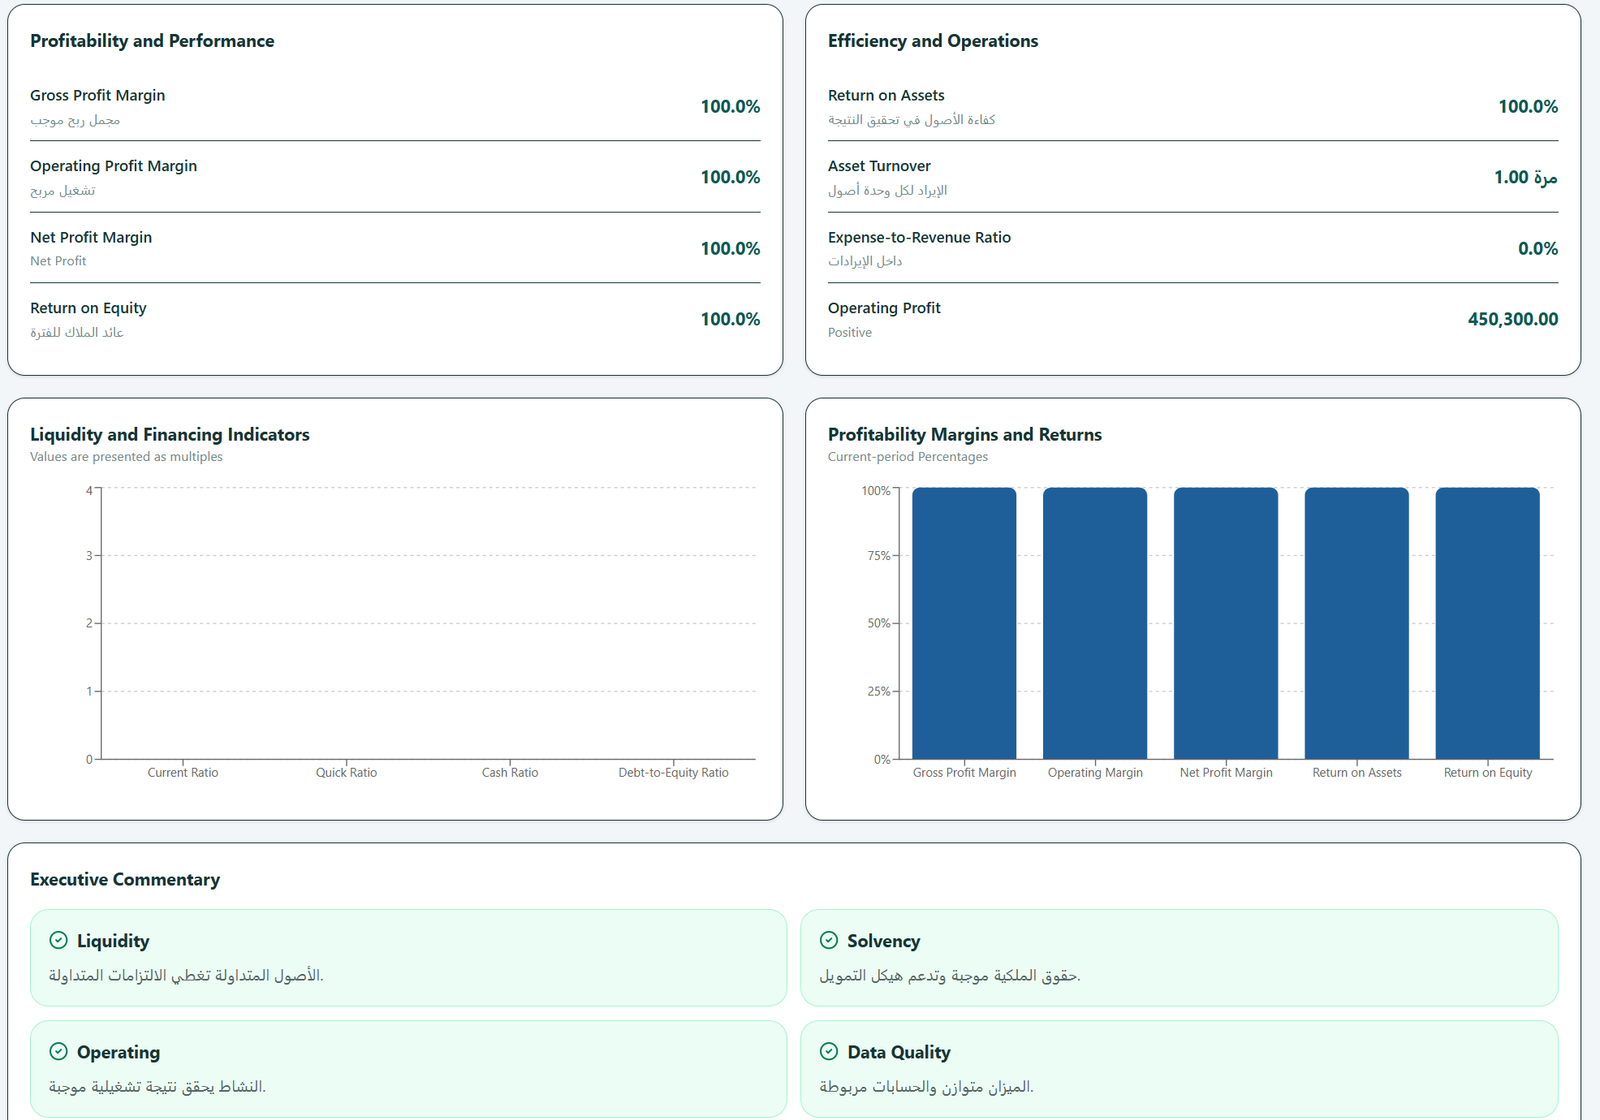Click the Operating Margin axis label
The height and width of the screenshot is (1120, 1600).
(x=1095, y=773)
